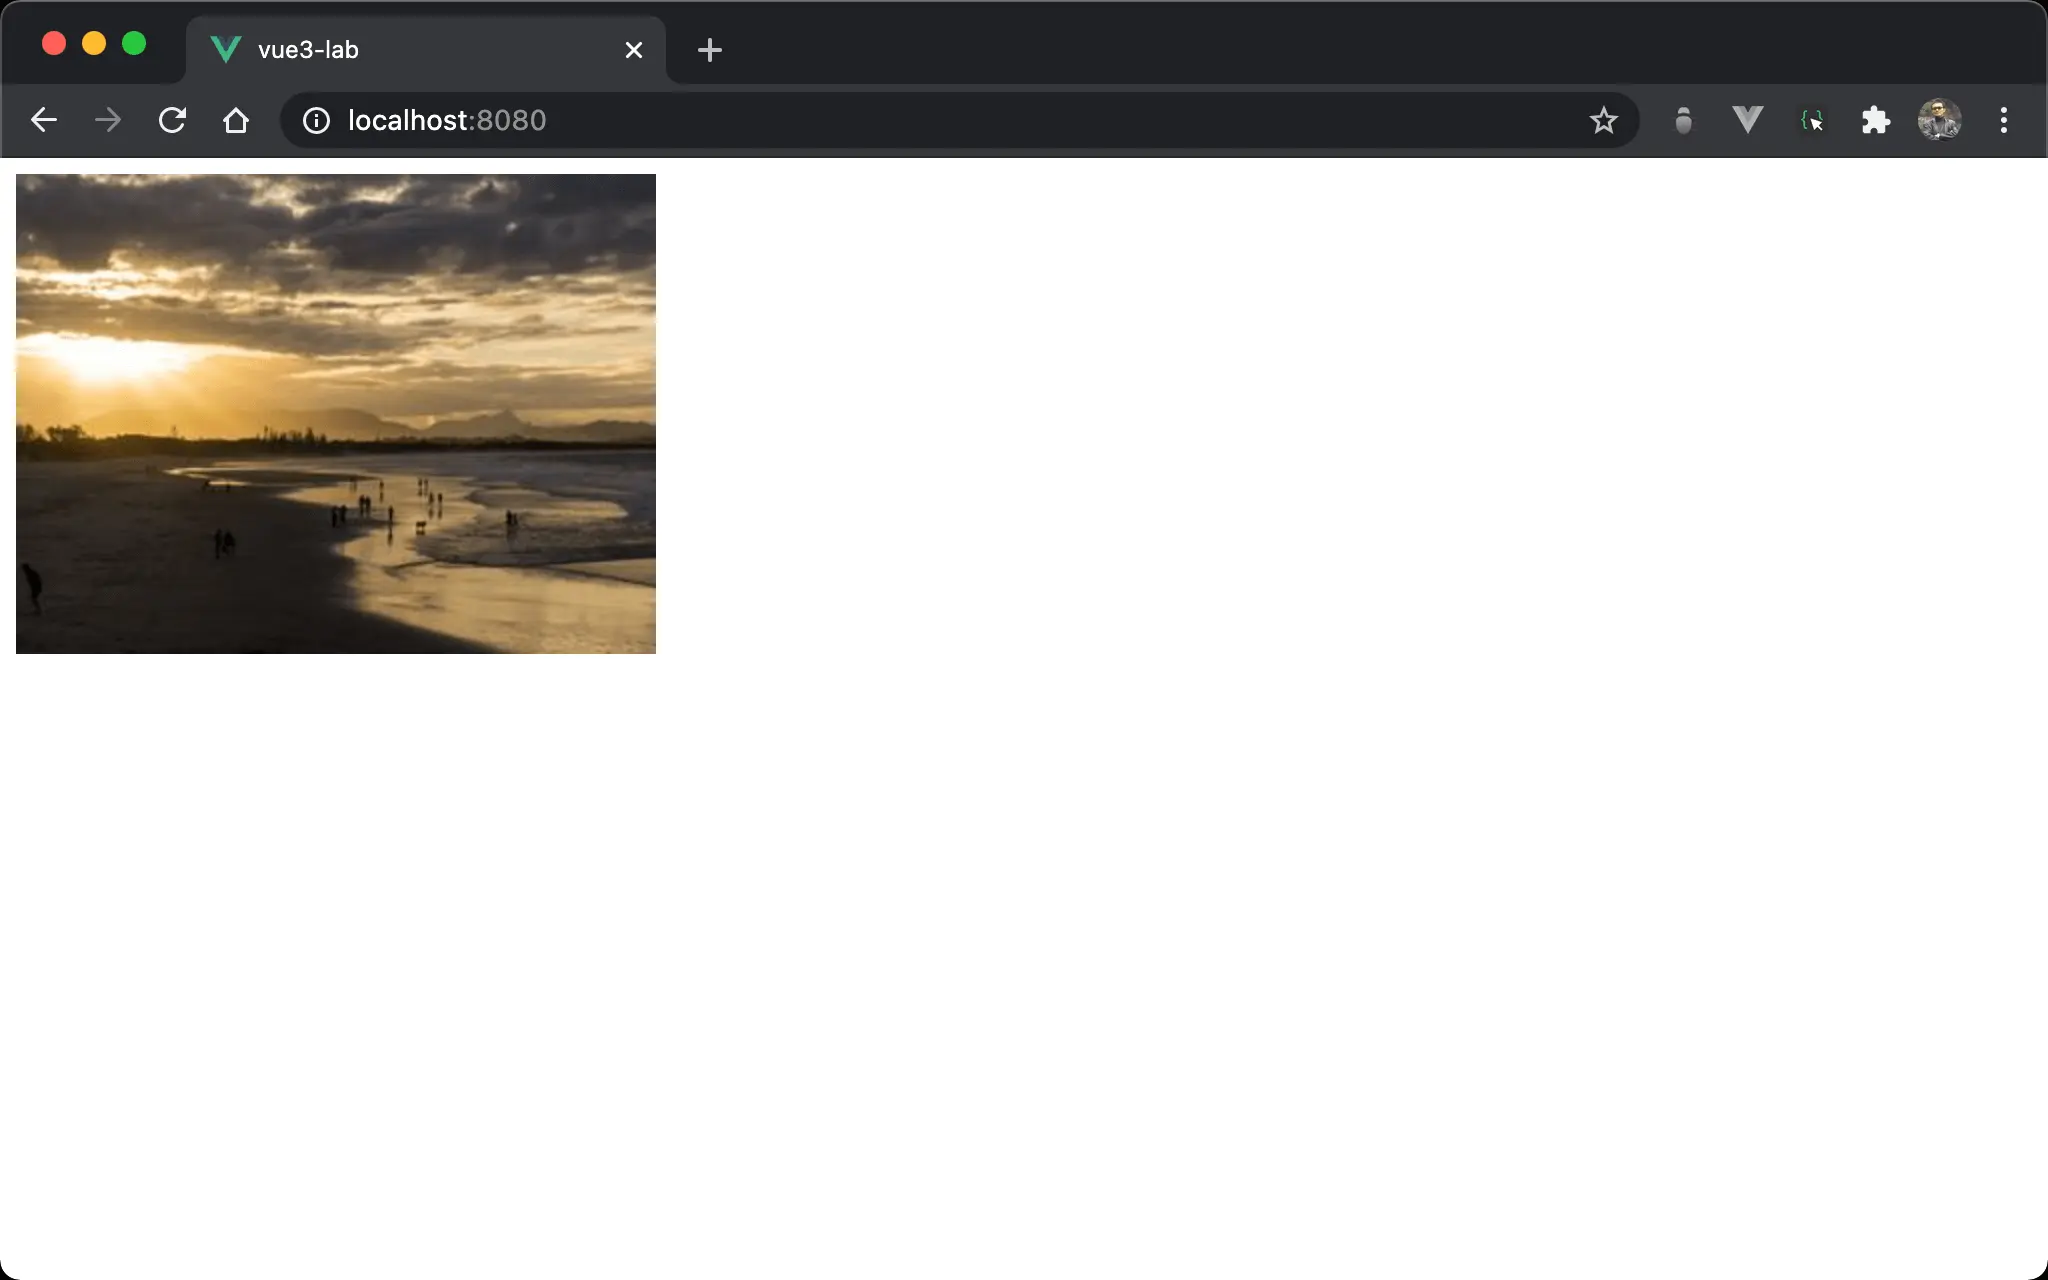Click the green curly-braces cursor extension
The image size is (2048, 1280).
1811,120
